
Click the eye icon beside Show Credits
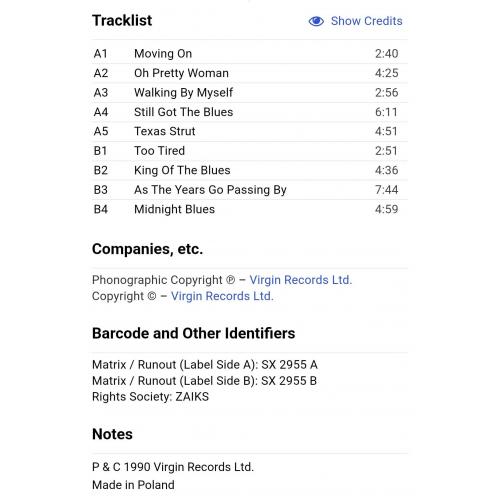point(316,21)
